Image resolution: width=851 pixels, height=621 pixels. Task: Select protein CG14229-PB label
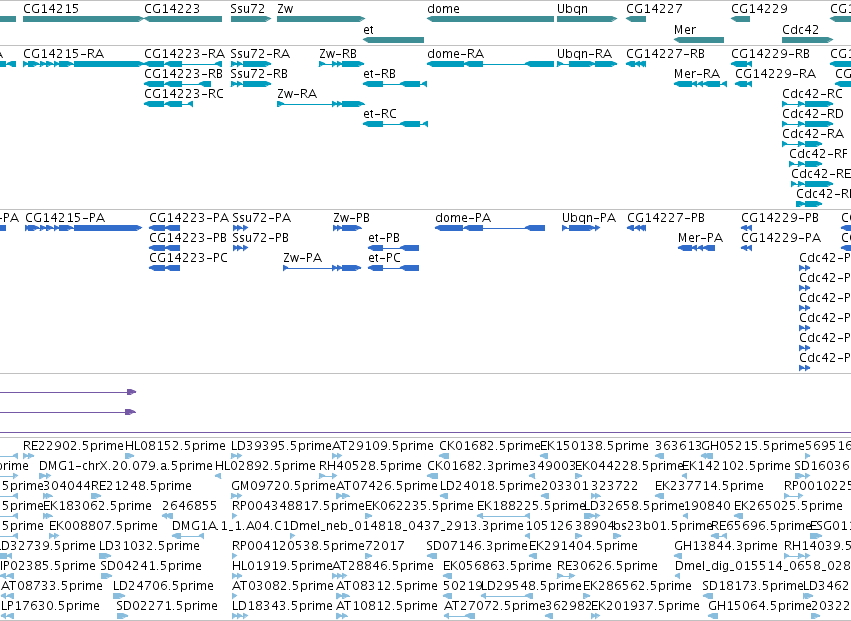[x=780, y=218]
